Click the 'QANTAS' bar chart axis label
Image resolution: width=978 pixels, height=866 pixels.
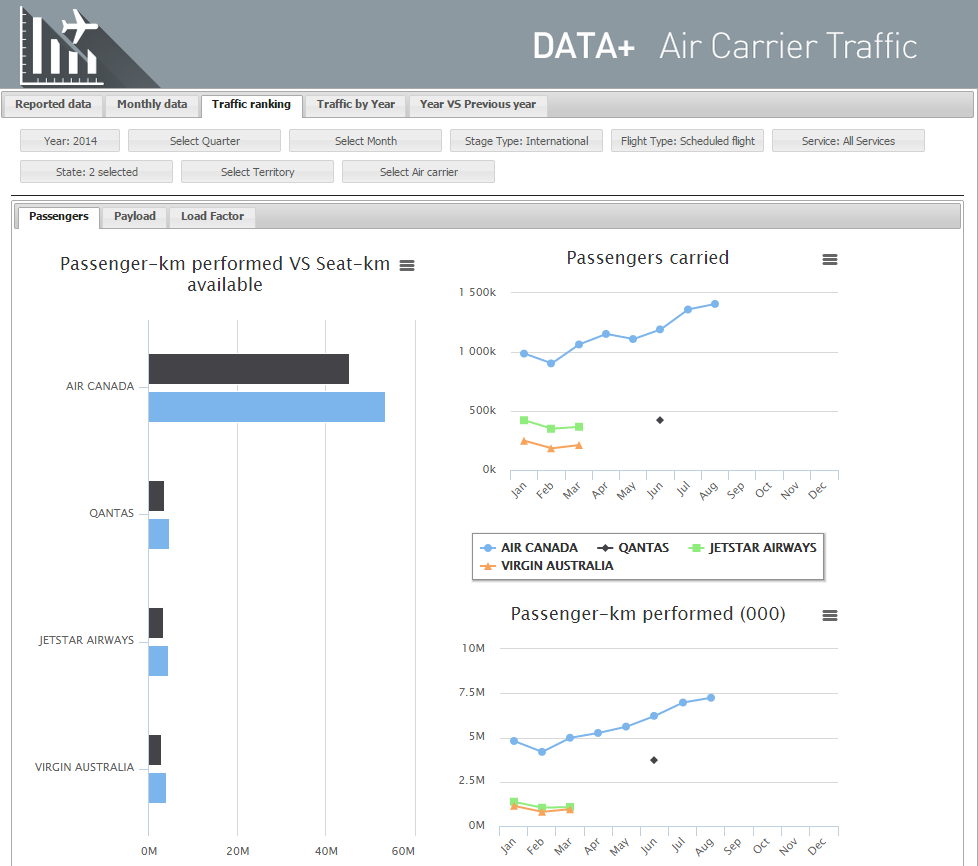click(112, 513)
